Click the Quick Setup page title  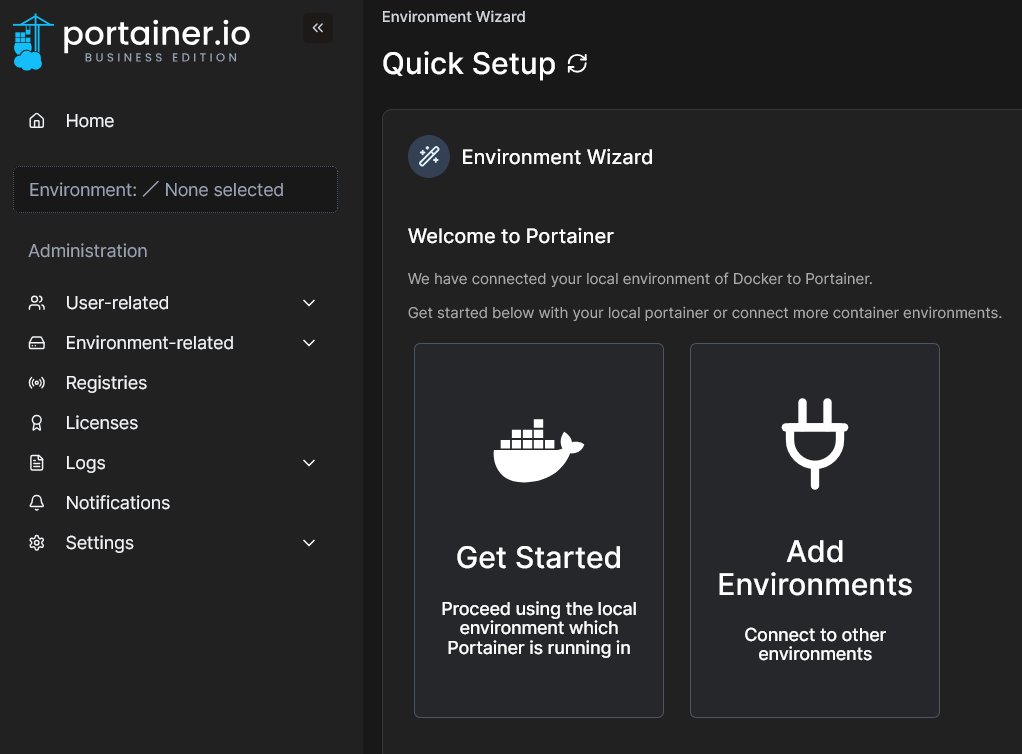point(469,64)
